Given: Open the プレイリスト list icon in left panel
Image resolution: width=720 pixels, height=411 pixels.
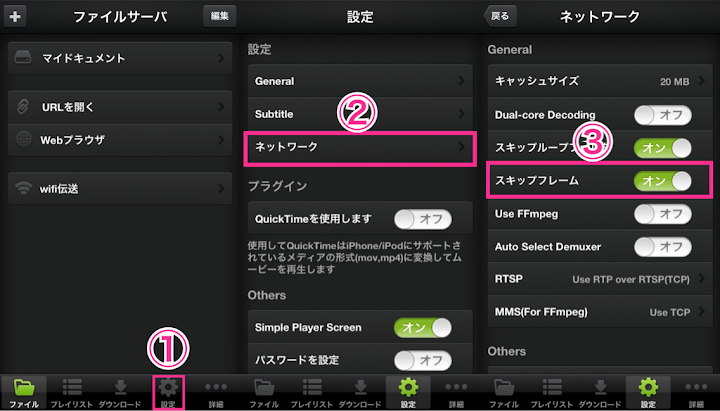Looking at the screenshot, I should pos(72,388).
